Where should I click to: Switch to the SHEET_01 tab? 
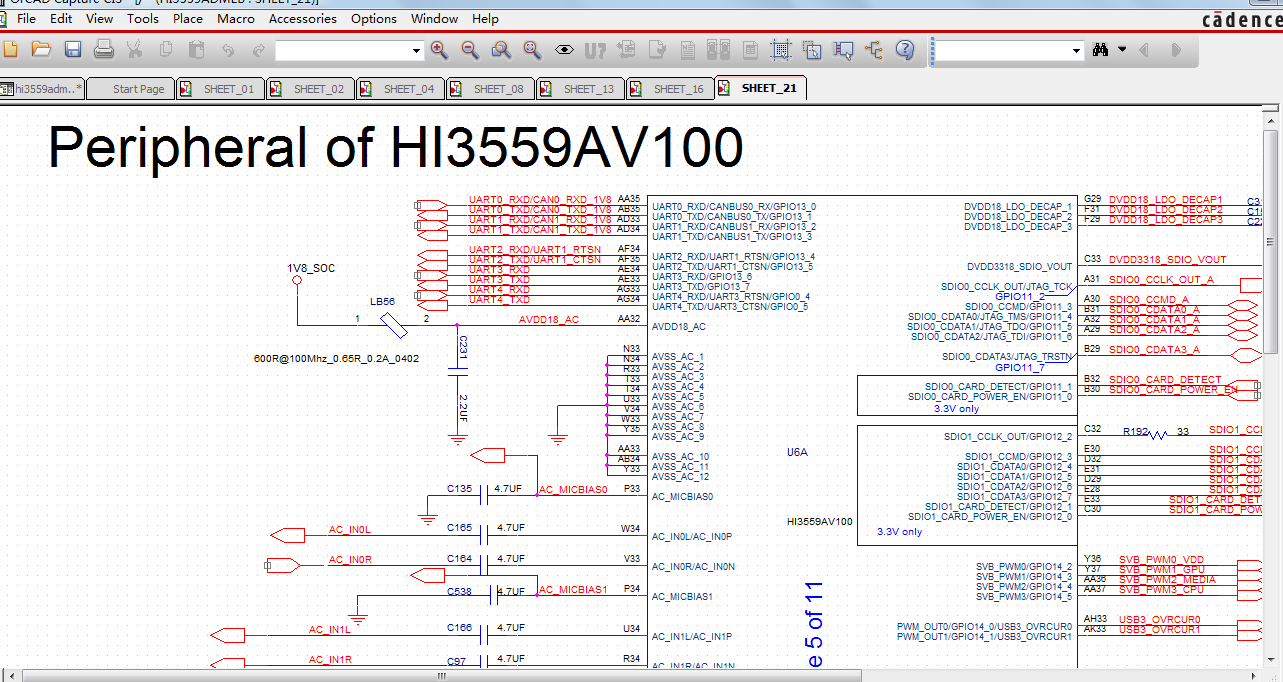[221, 89]
